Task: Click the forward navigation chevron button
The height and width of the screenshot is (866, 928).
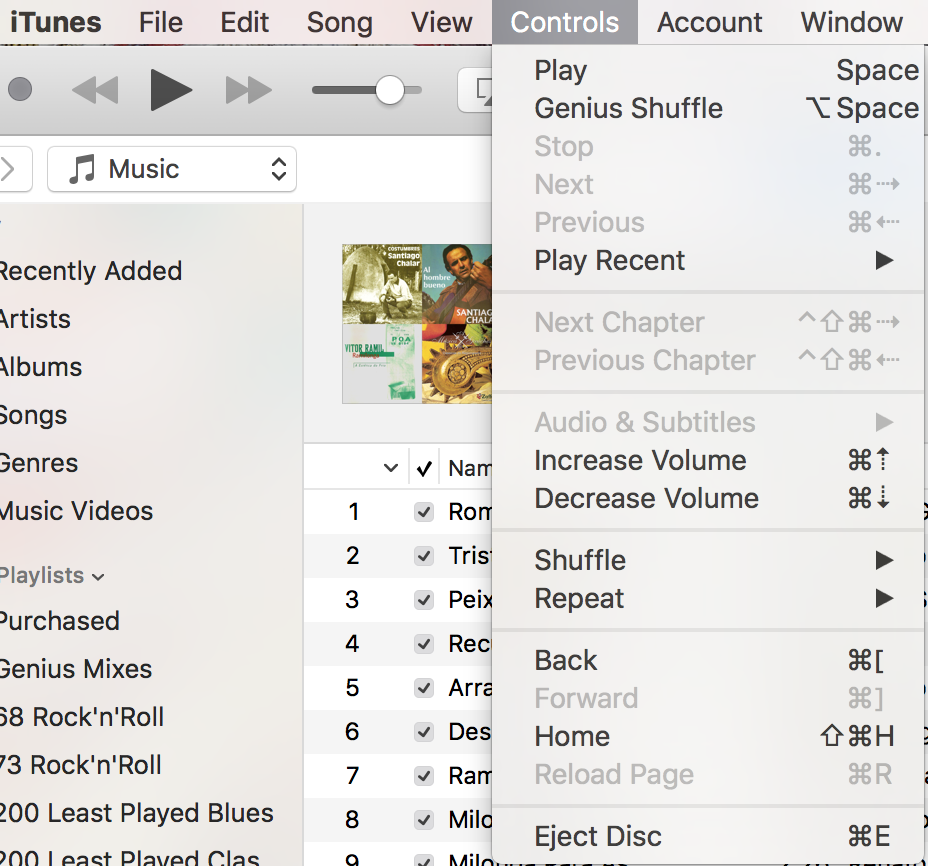Action: [9, 169]
